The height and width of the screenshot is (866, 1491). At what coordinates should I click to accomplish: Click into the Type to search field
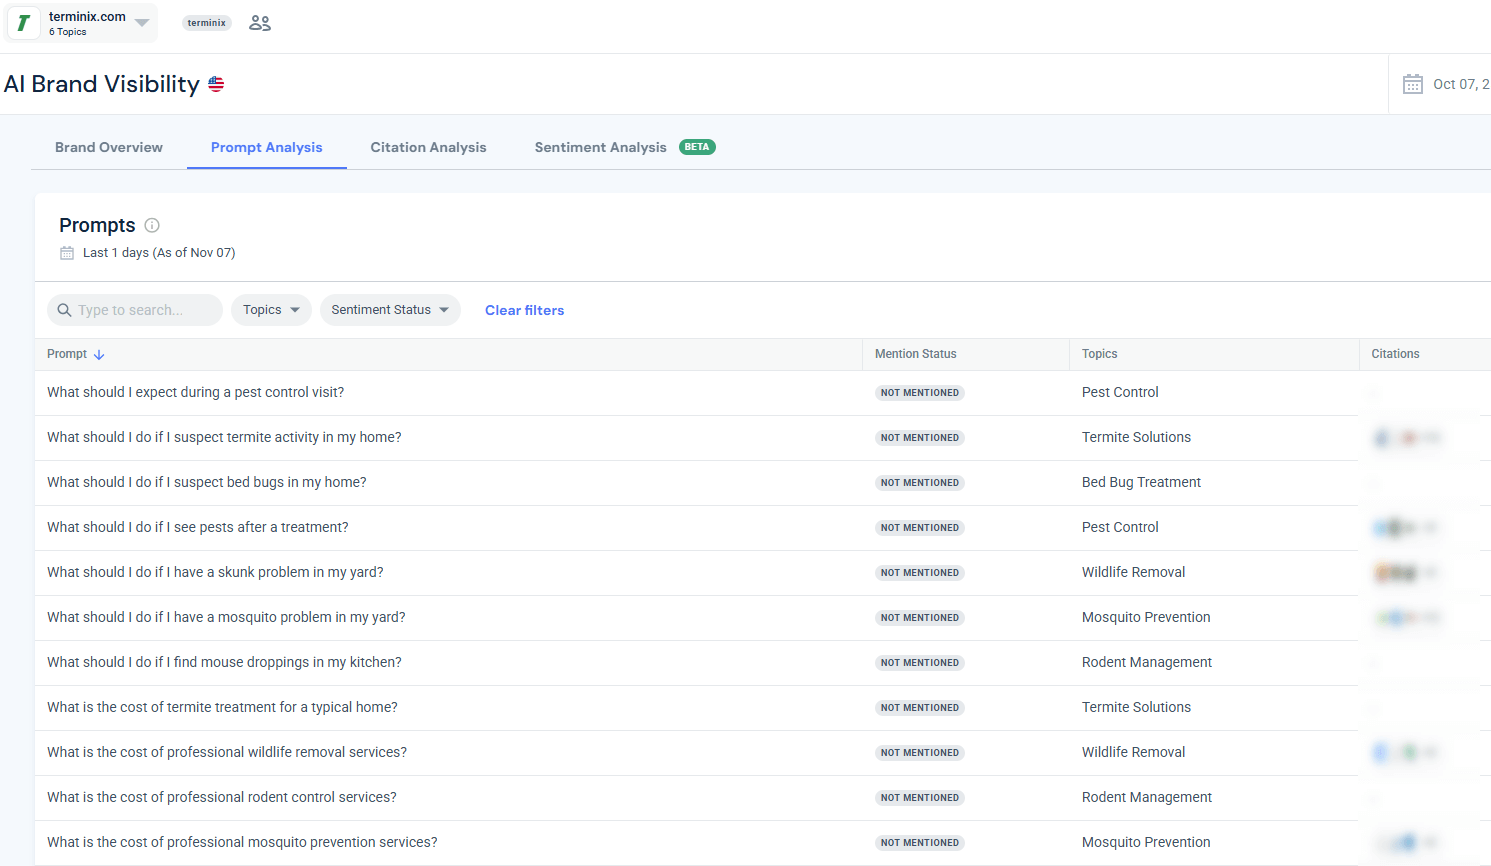145,310
